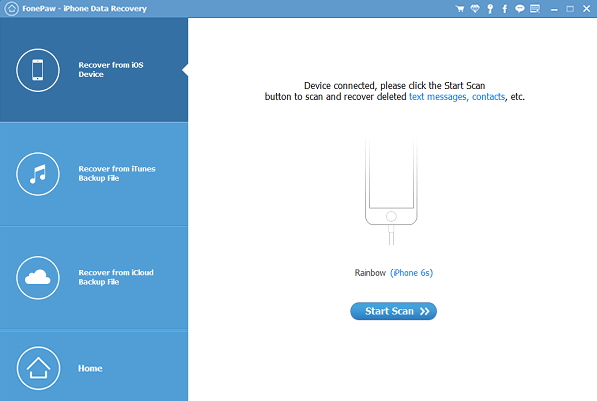Open the text messages link

(438, 97)
